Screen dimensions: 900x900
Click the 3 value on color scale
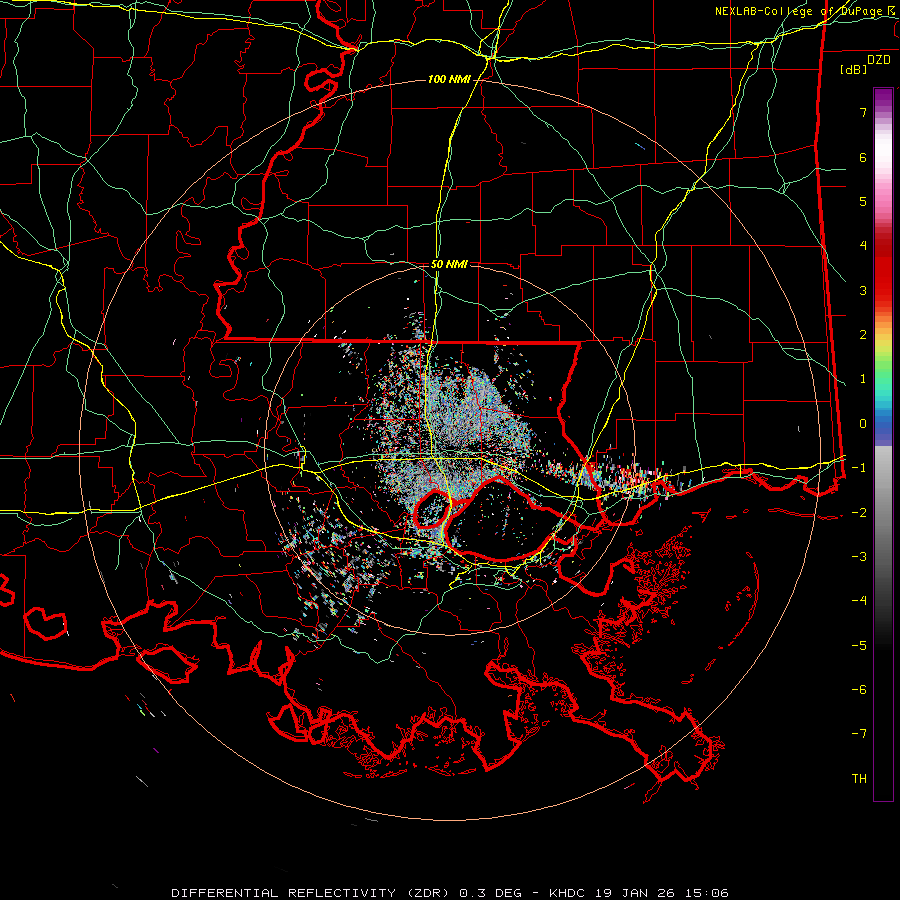click(x=863, y=290)
